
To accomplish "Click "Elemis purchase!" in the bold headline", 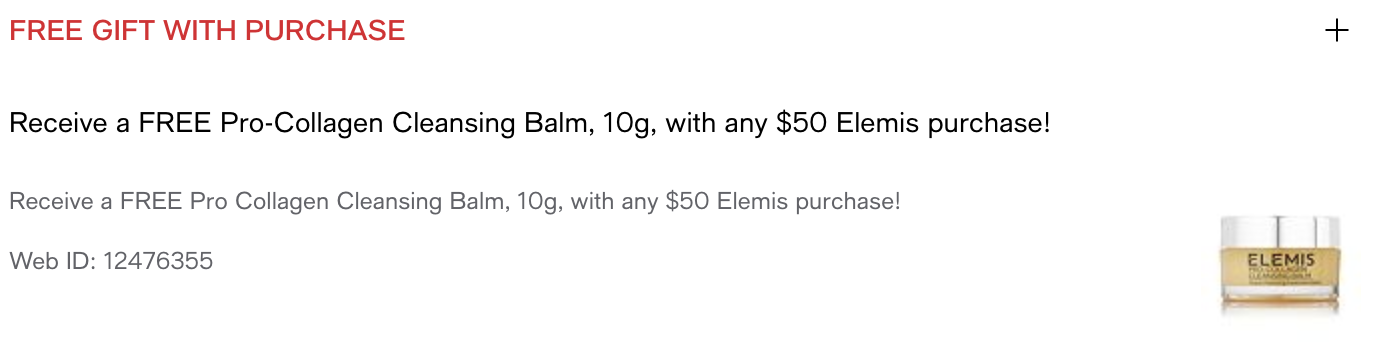I will point(943,125).
